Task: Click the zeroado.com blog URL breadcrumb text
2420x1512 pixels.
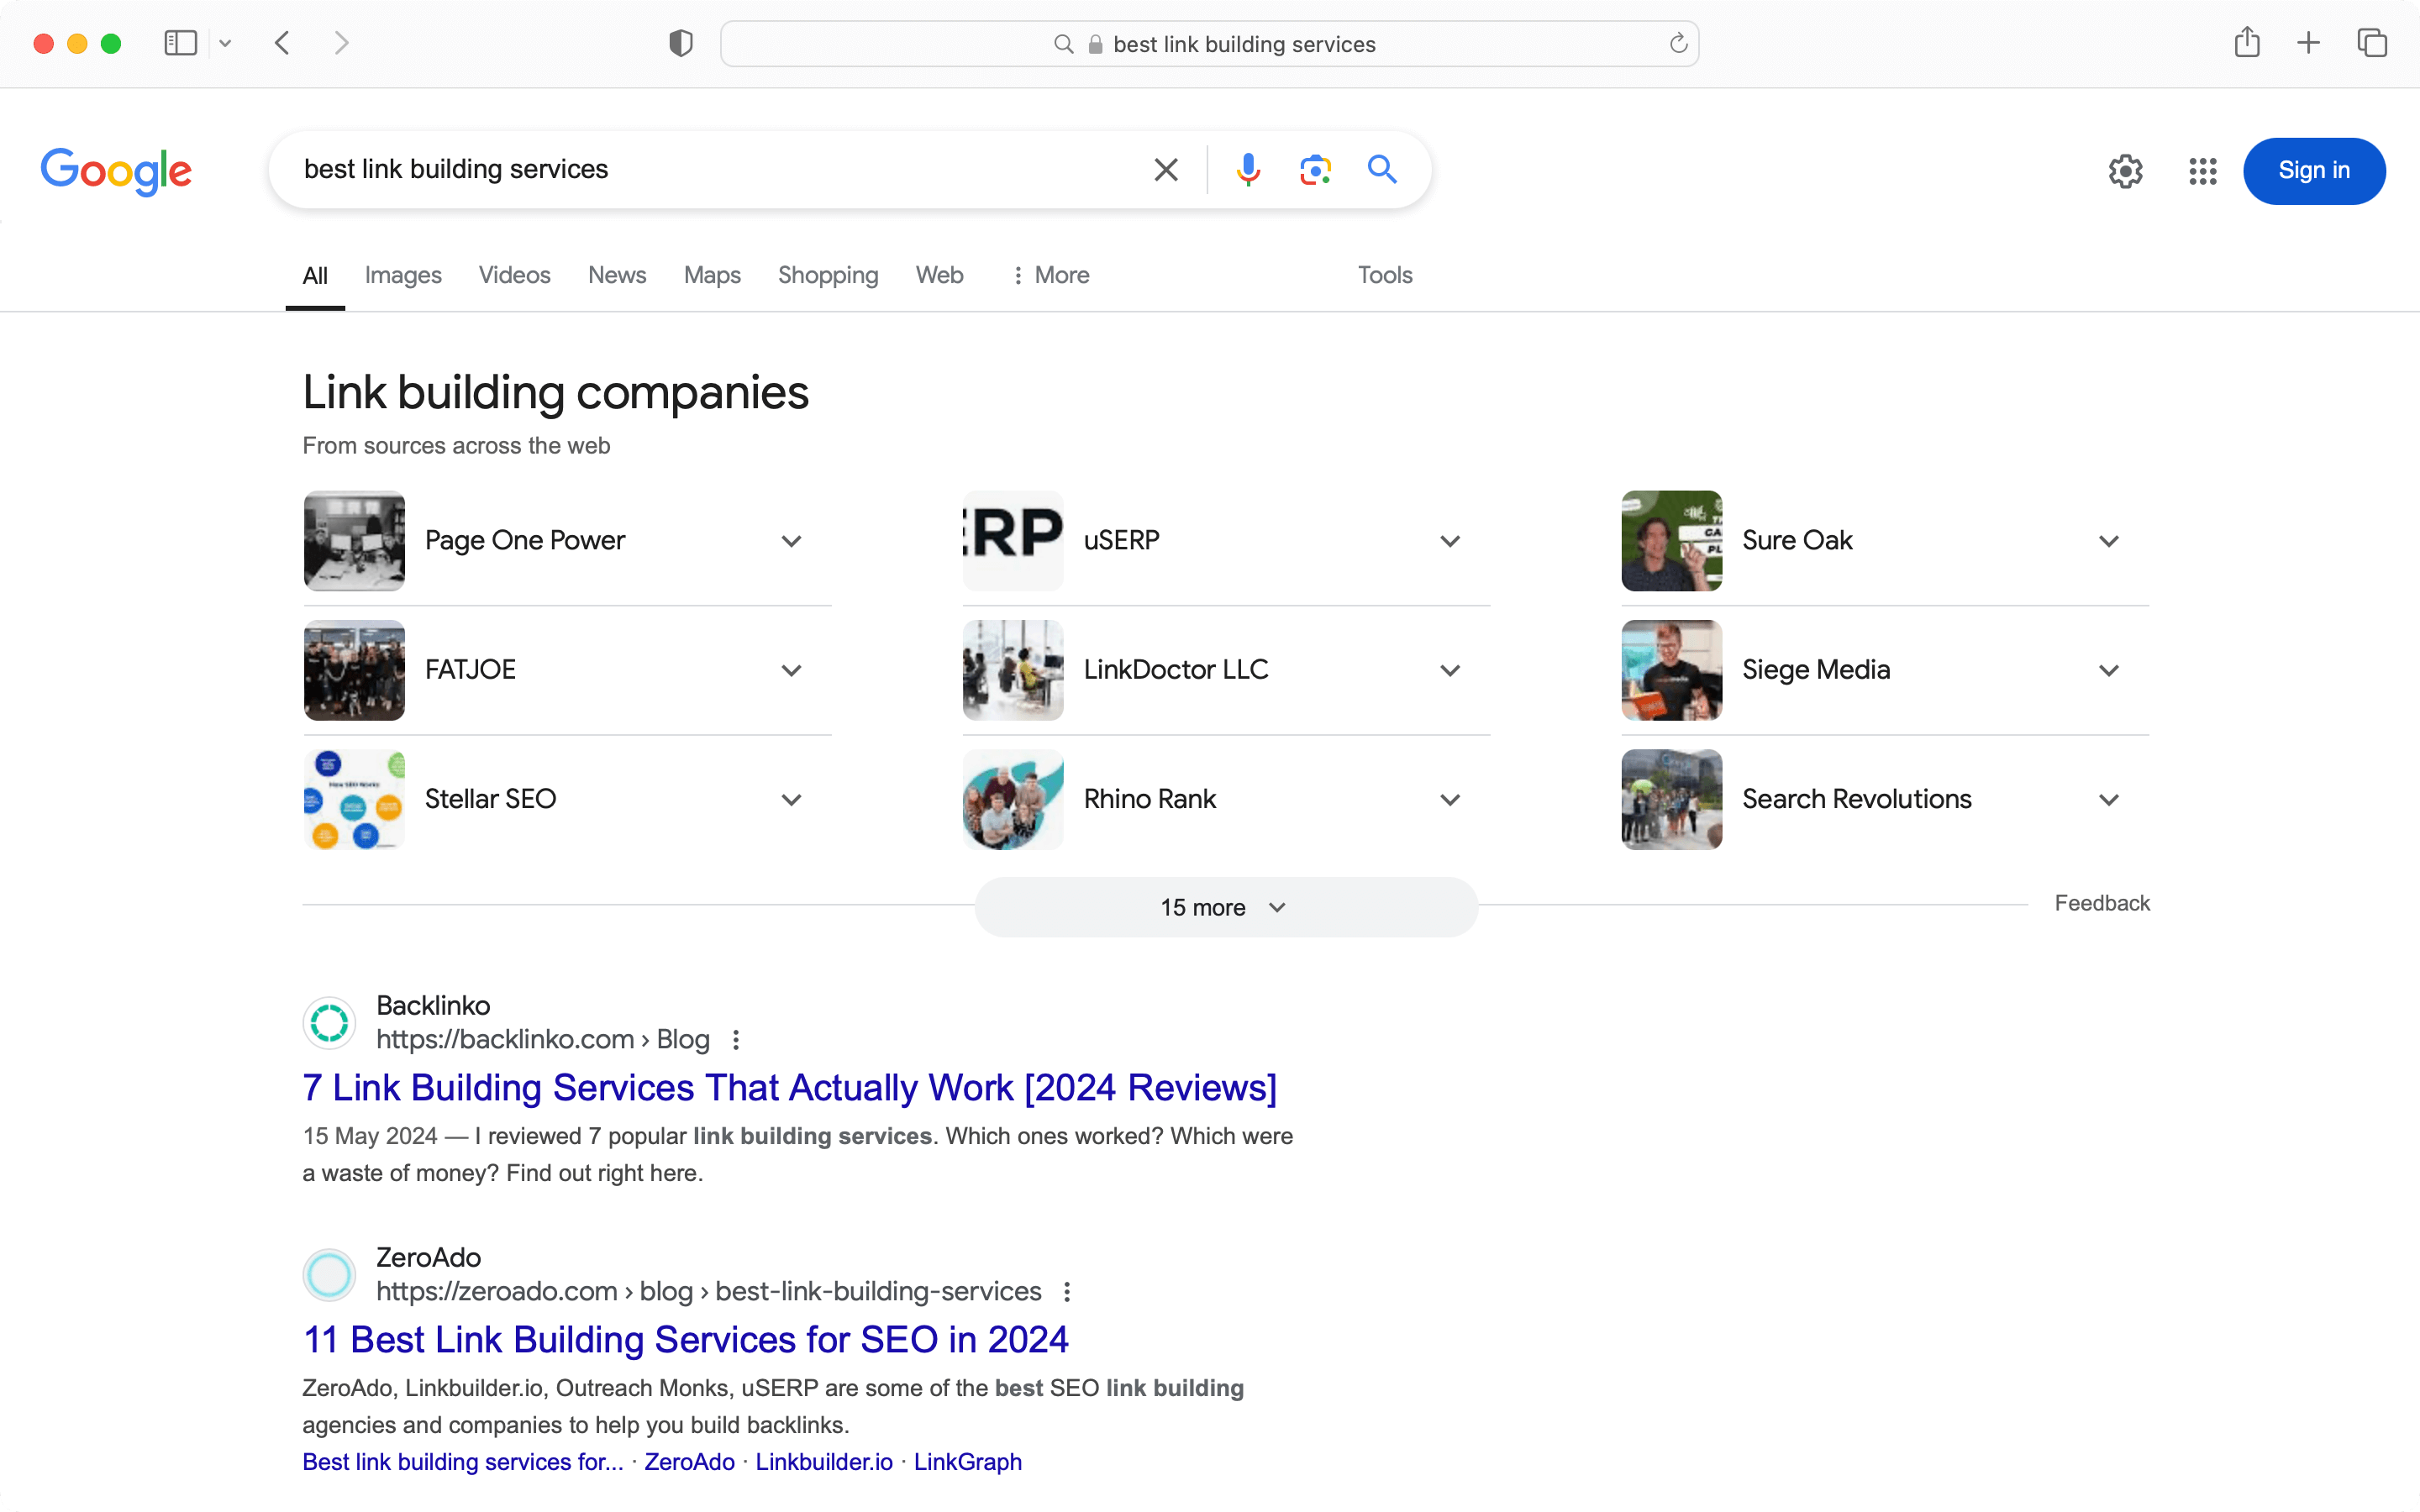Action: [709, 1292]
